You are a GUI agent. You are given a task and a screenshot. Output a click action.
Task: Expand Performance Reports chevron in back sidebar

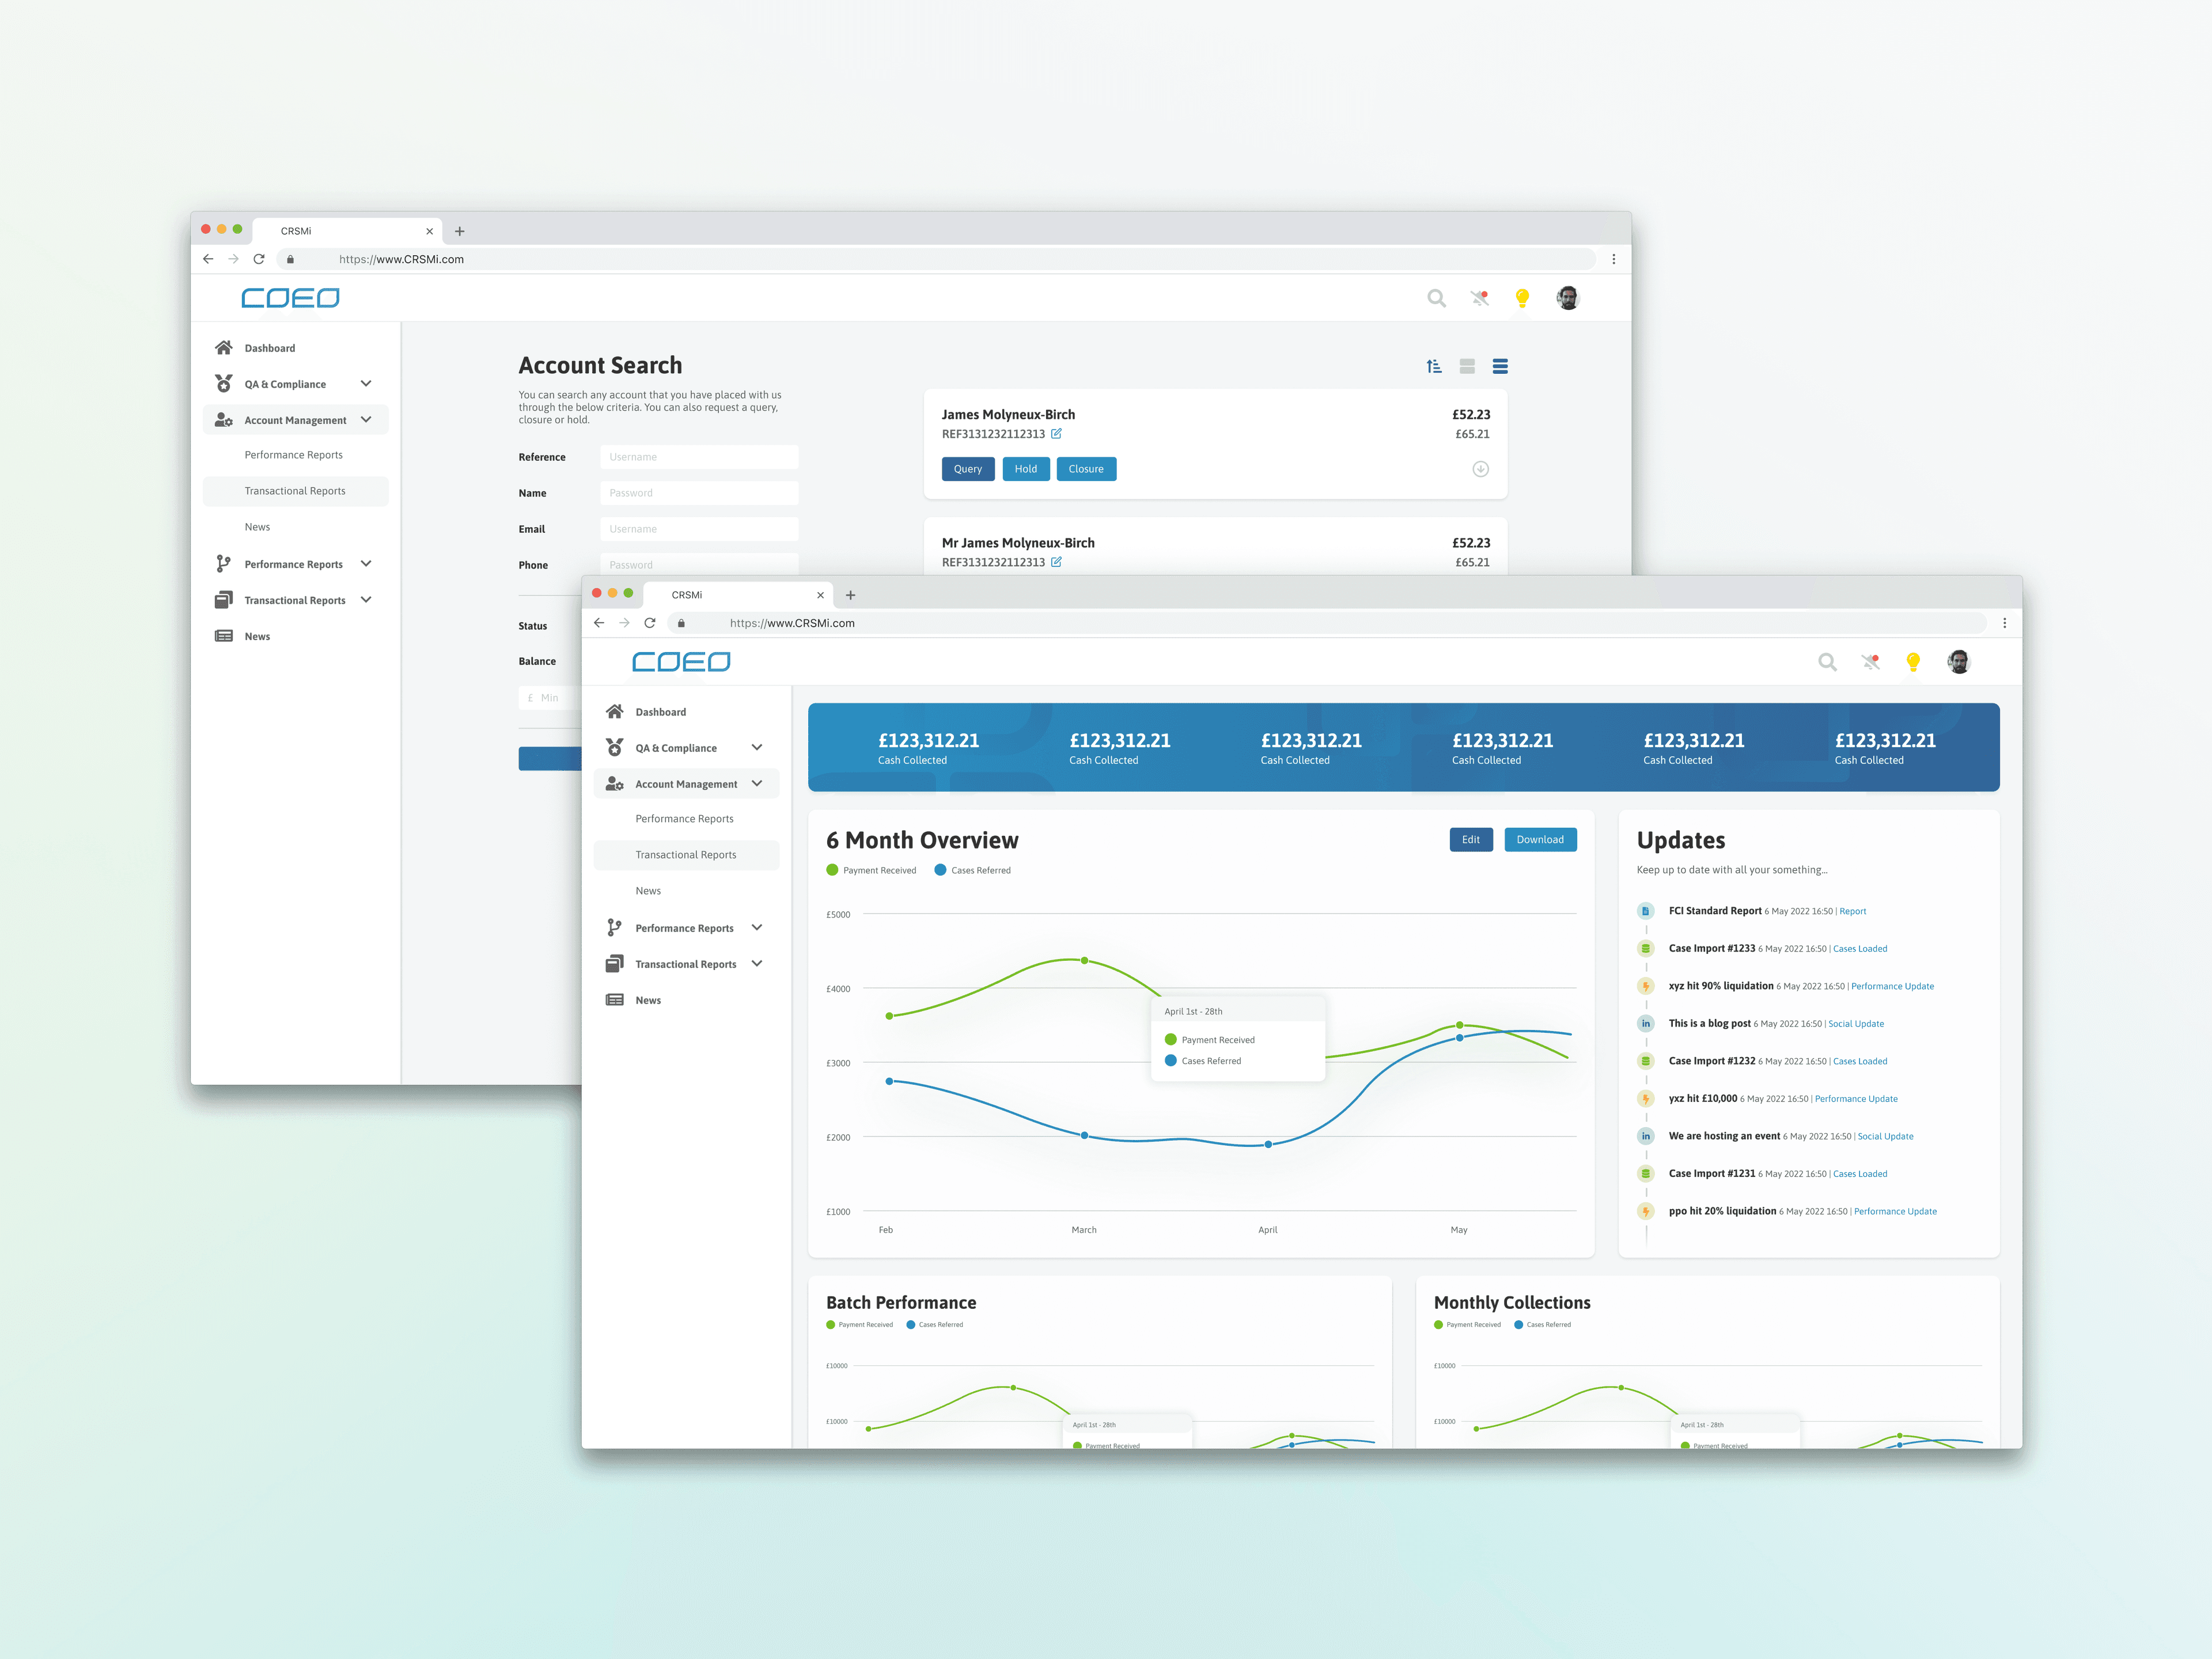click(366, 564)
